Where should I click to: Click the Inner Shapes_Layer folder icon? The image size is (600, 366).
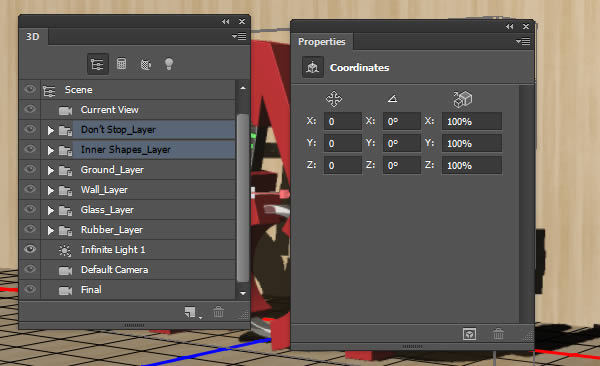pos(65,151)
